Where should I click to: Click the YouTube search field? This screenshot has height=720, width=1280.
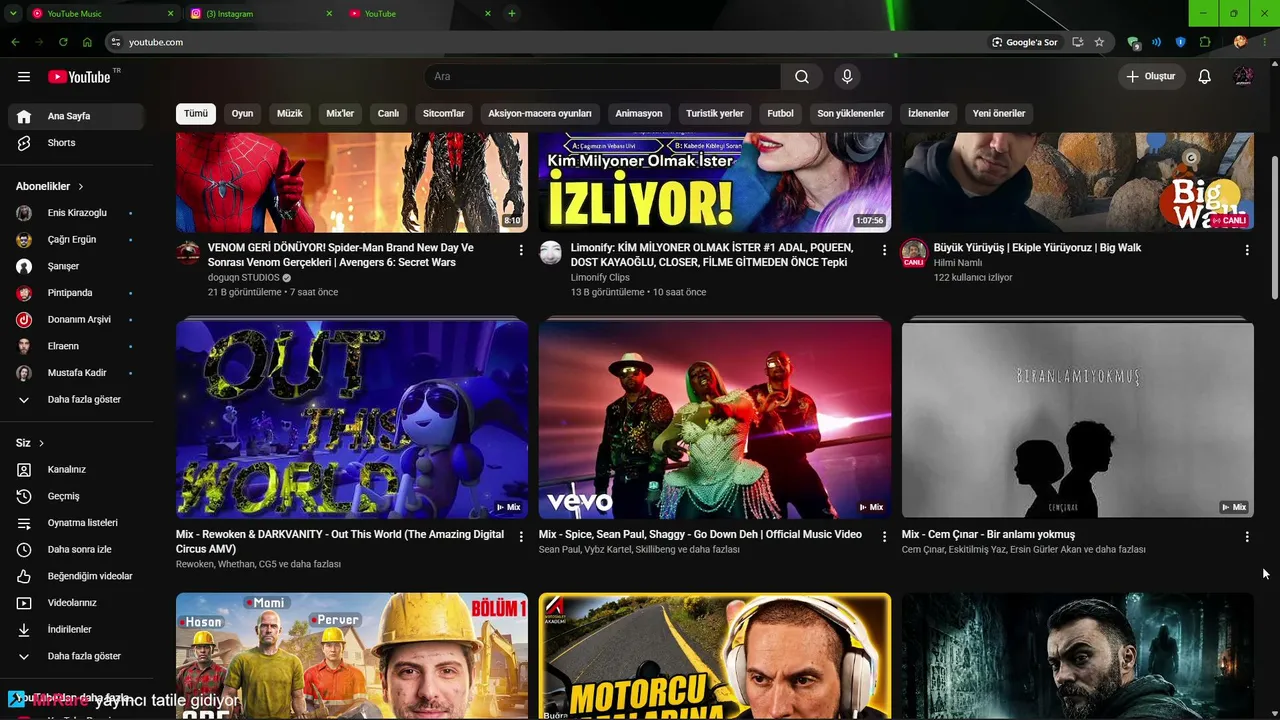(603, 77)
